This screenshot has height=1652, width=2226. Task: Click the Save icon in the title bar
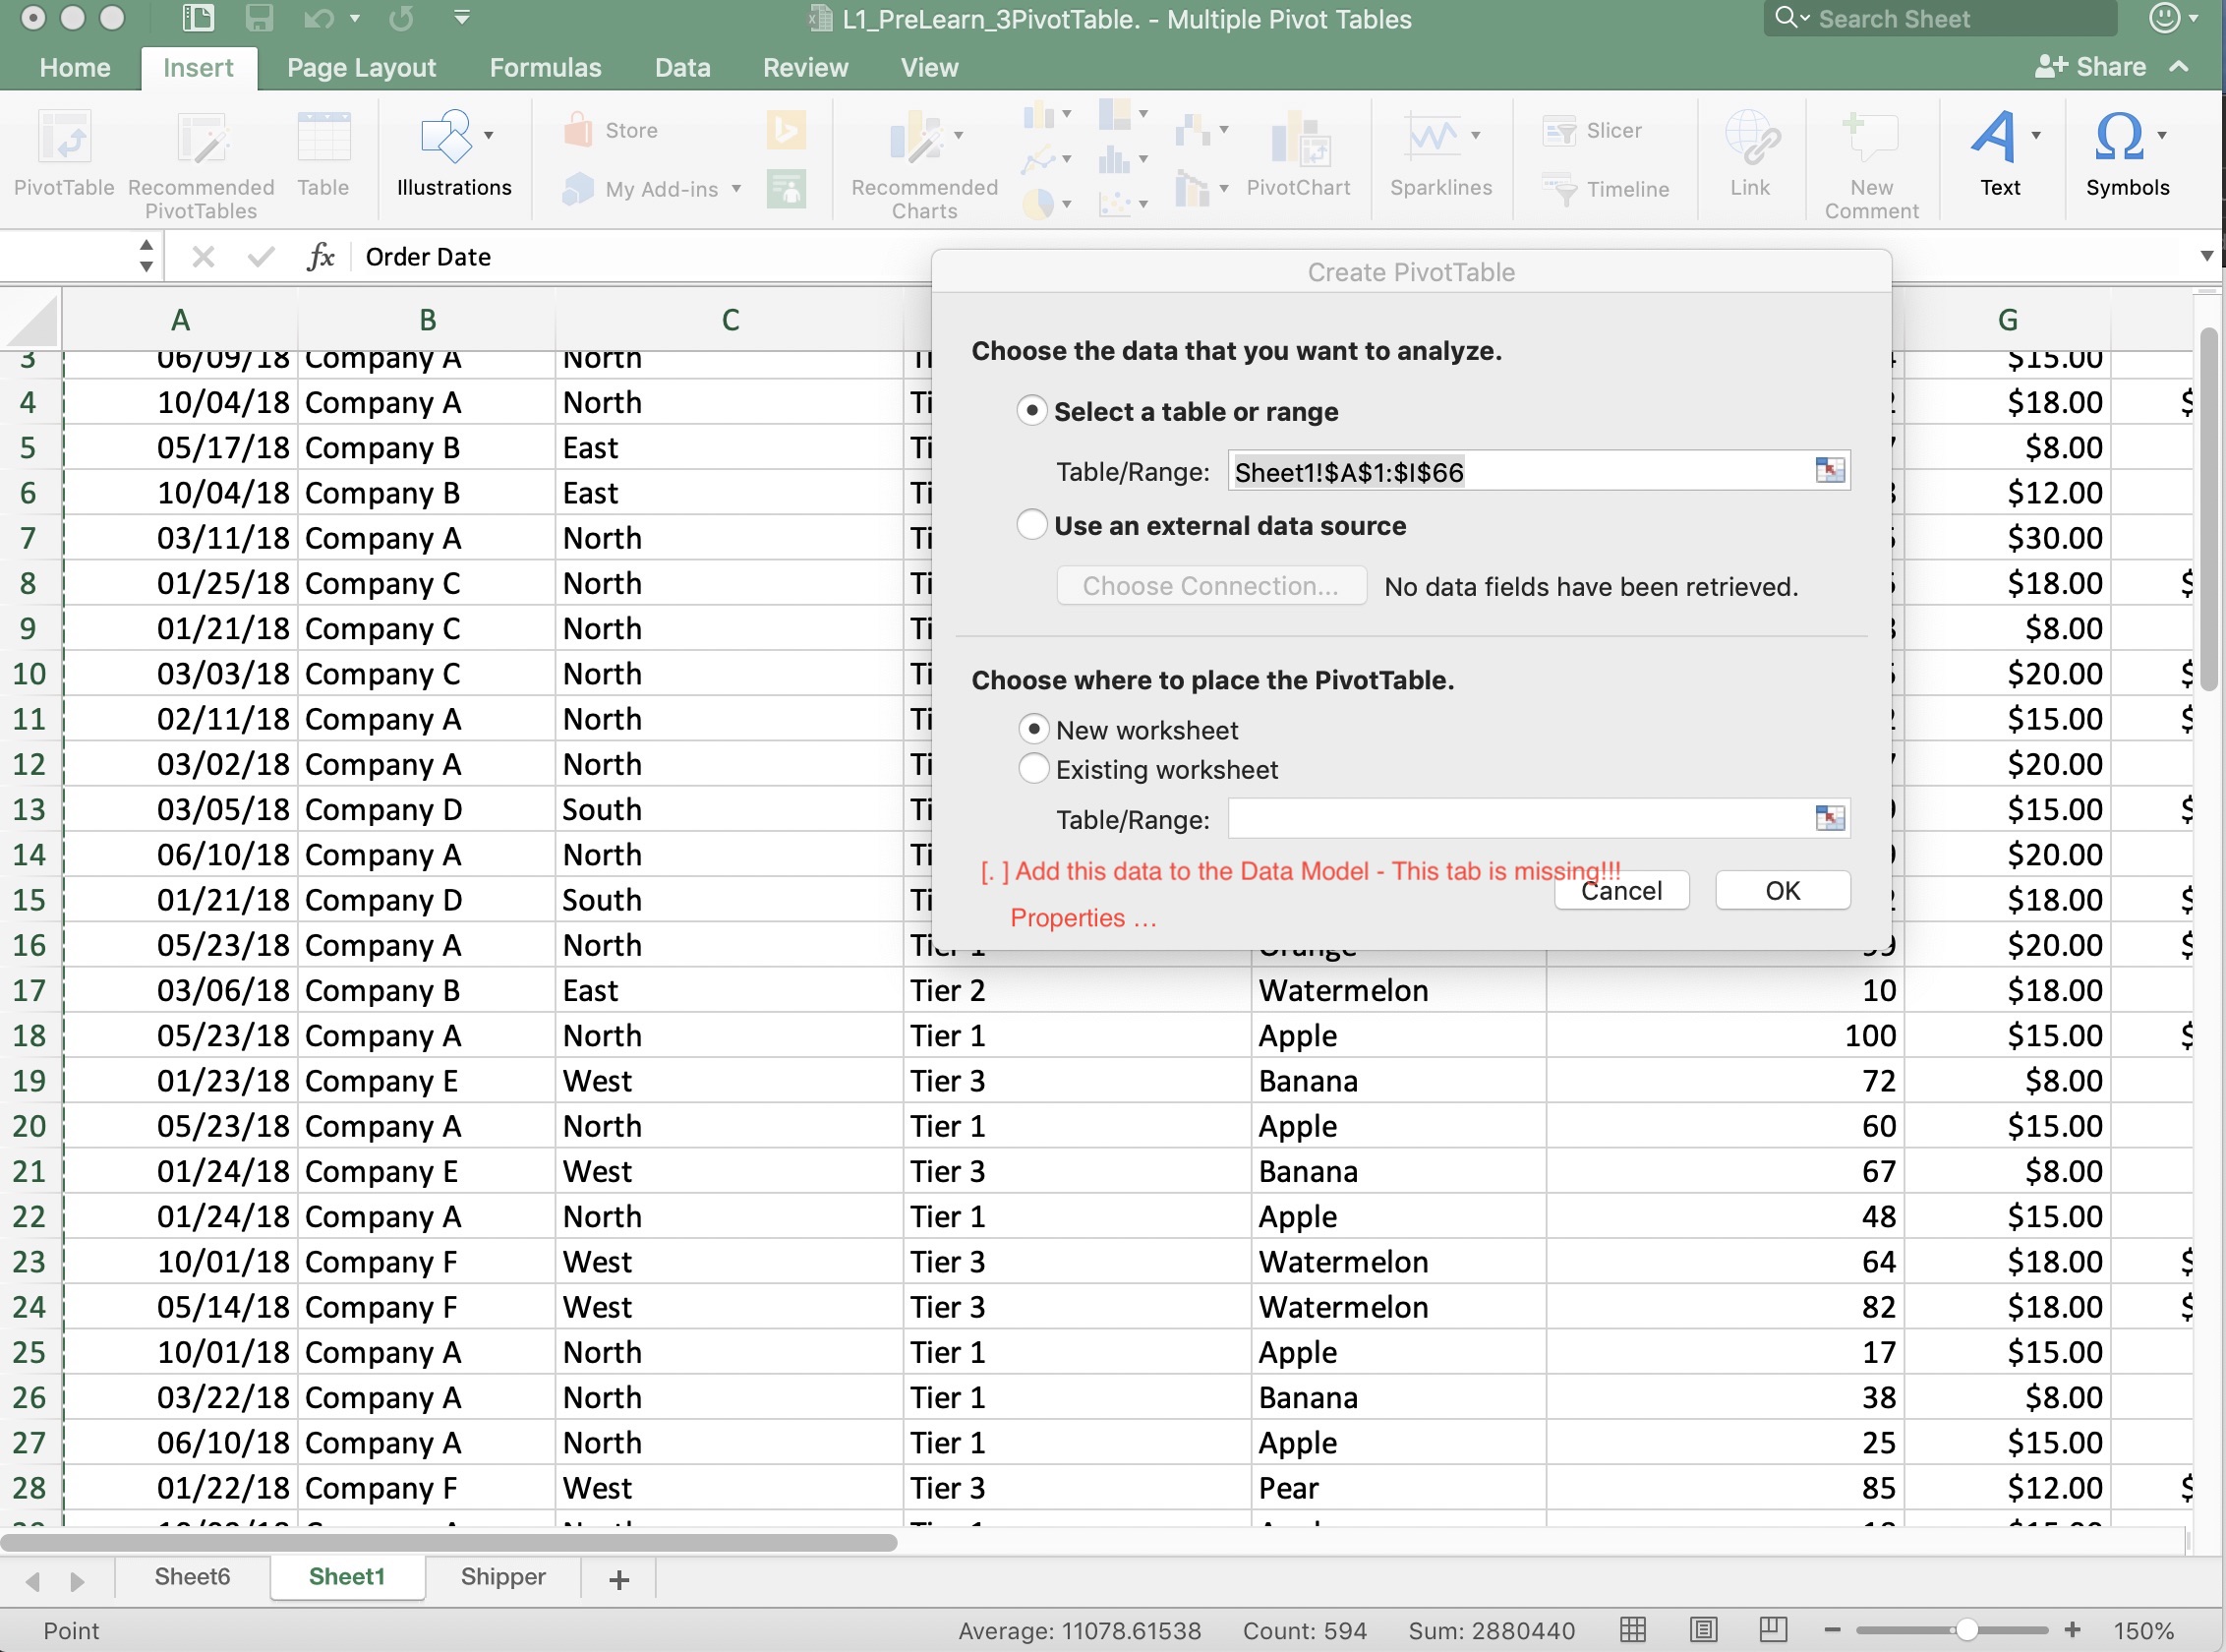tap(259, 18)
